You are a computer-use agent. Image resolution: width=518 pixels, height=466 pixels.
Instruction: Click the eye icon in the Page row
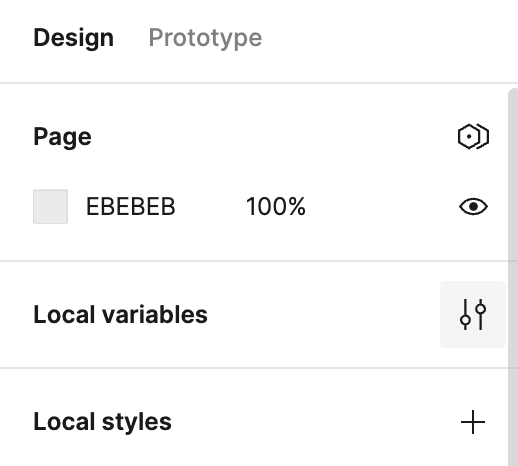point(473,207)
